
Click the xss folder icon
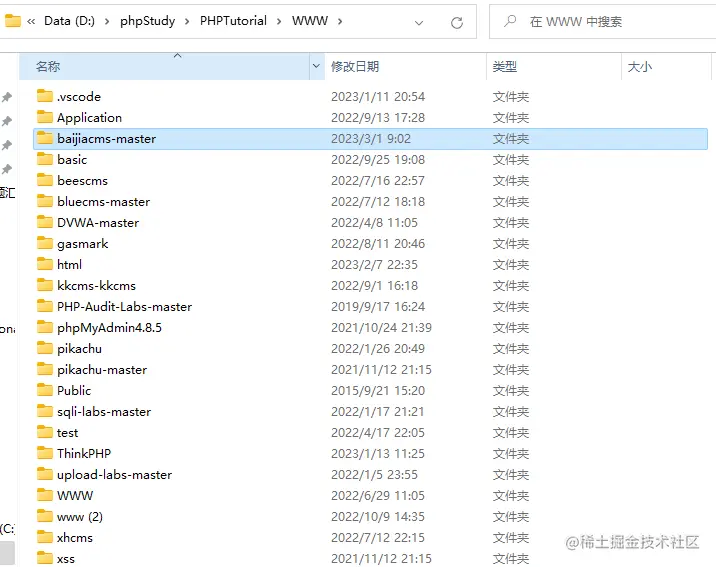pyautogui.click(x=45, y=558)
